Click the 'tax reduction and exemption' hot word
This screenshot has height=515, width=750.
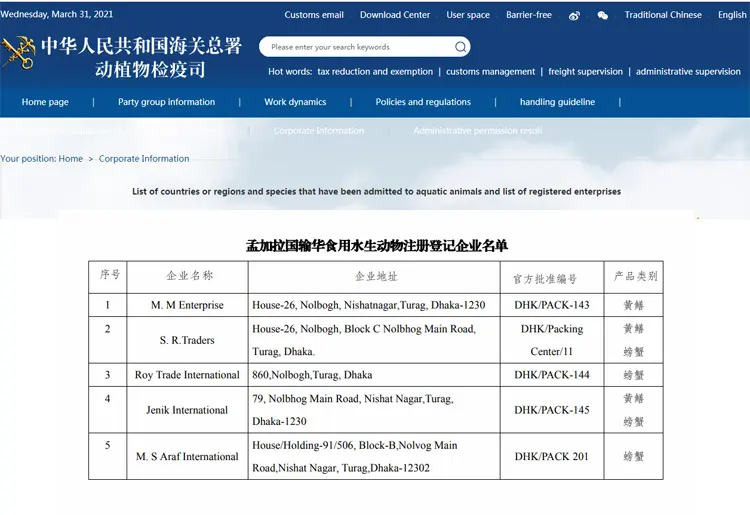(375, 72)
